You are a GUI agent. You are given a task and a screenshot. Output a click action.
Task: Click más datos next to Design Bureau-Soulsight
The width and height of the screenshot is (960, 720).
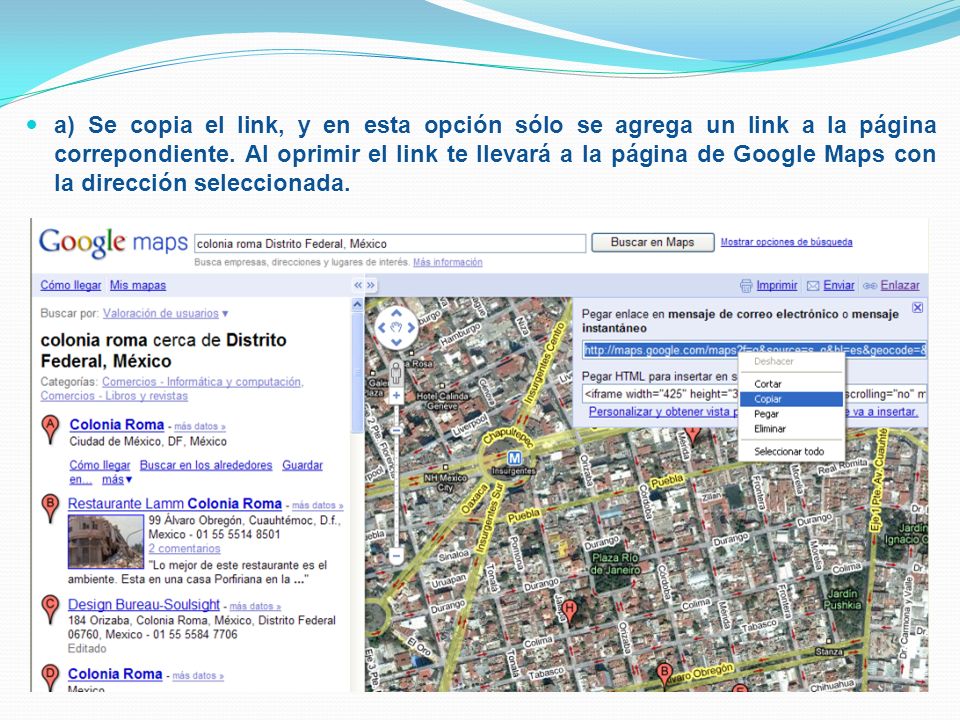[255, 606]
